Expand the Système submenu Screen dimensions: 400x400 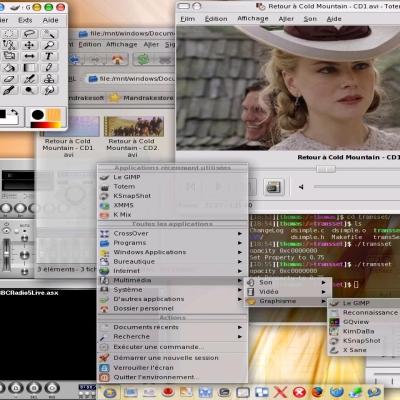point(172,290)
